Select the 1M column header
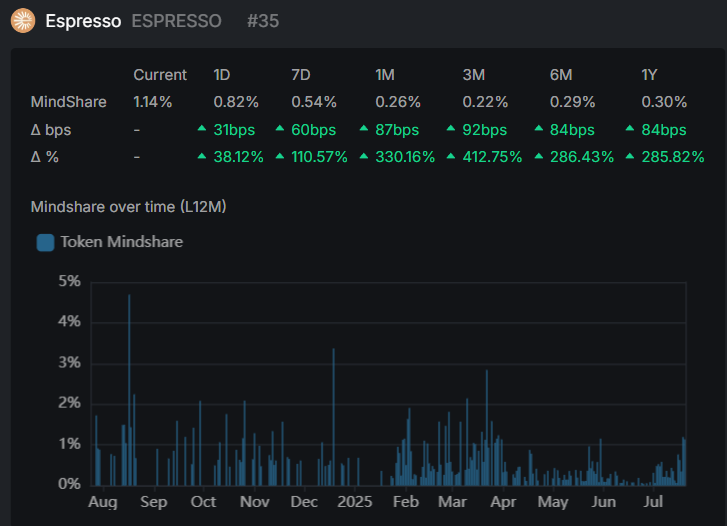The image size is (727, 526). click(x=385, y=75)
